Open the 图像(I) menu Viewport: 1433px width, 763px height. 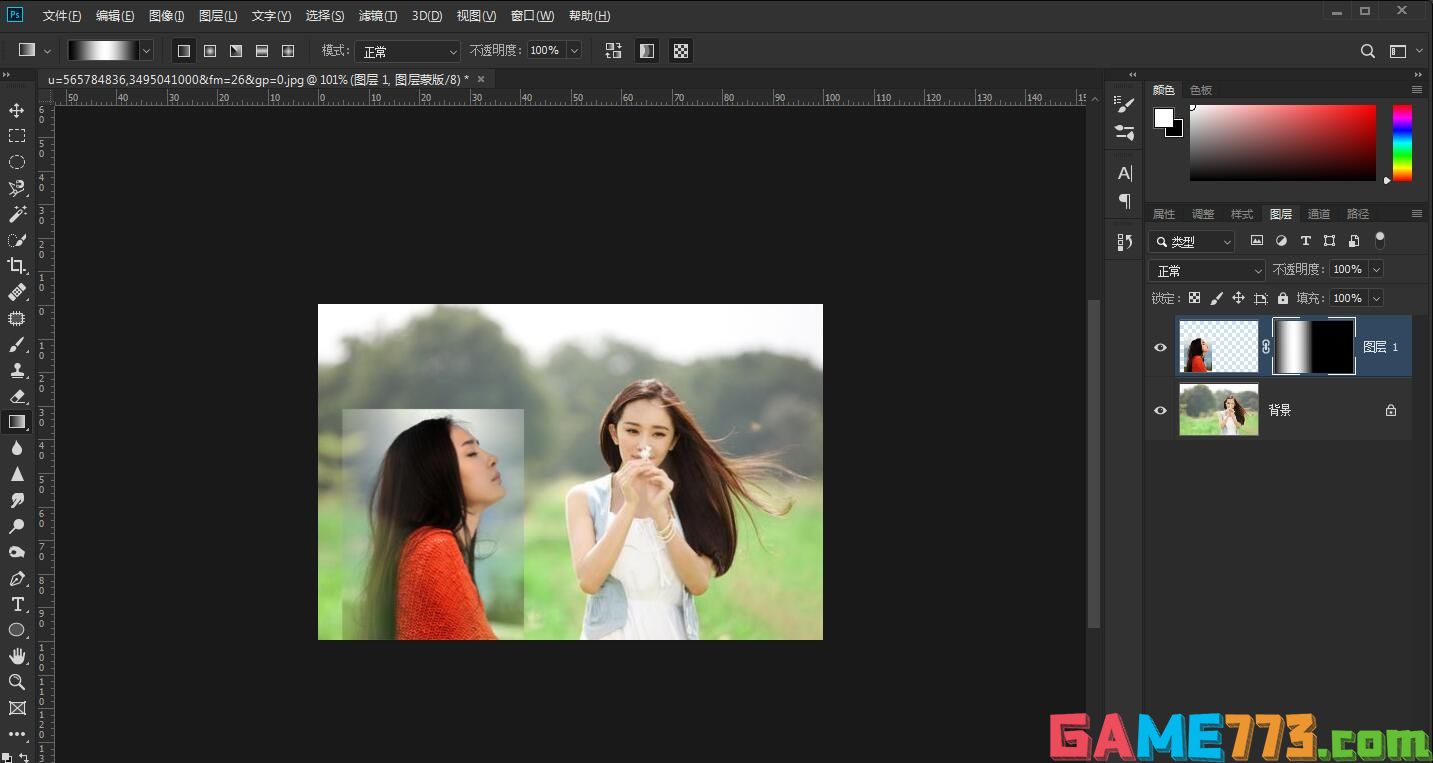point(166,16)
